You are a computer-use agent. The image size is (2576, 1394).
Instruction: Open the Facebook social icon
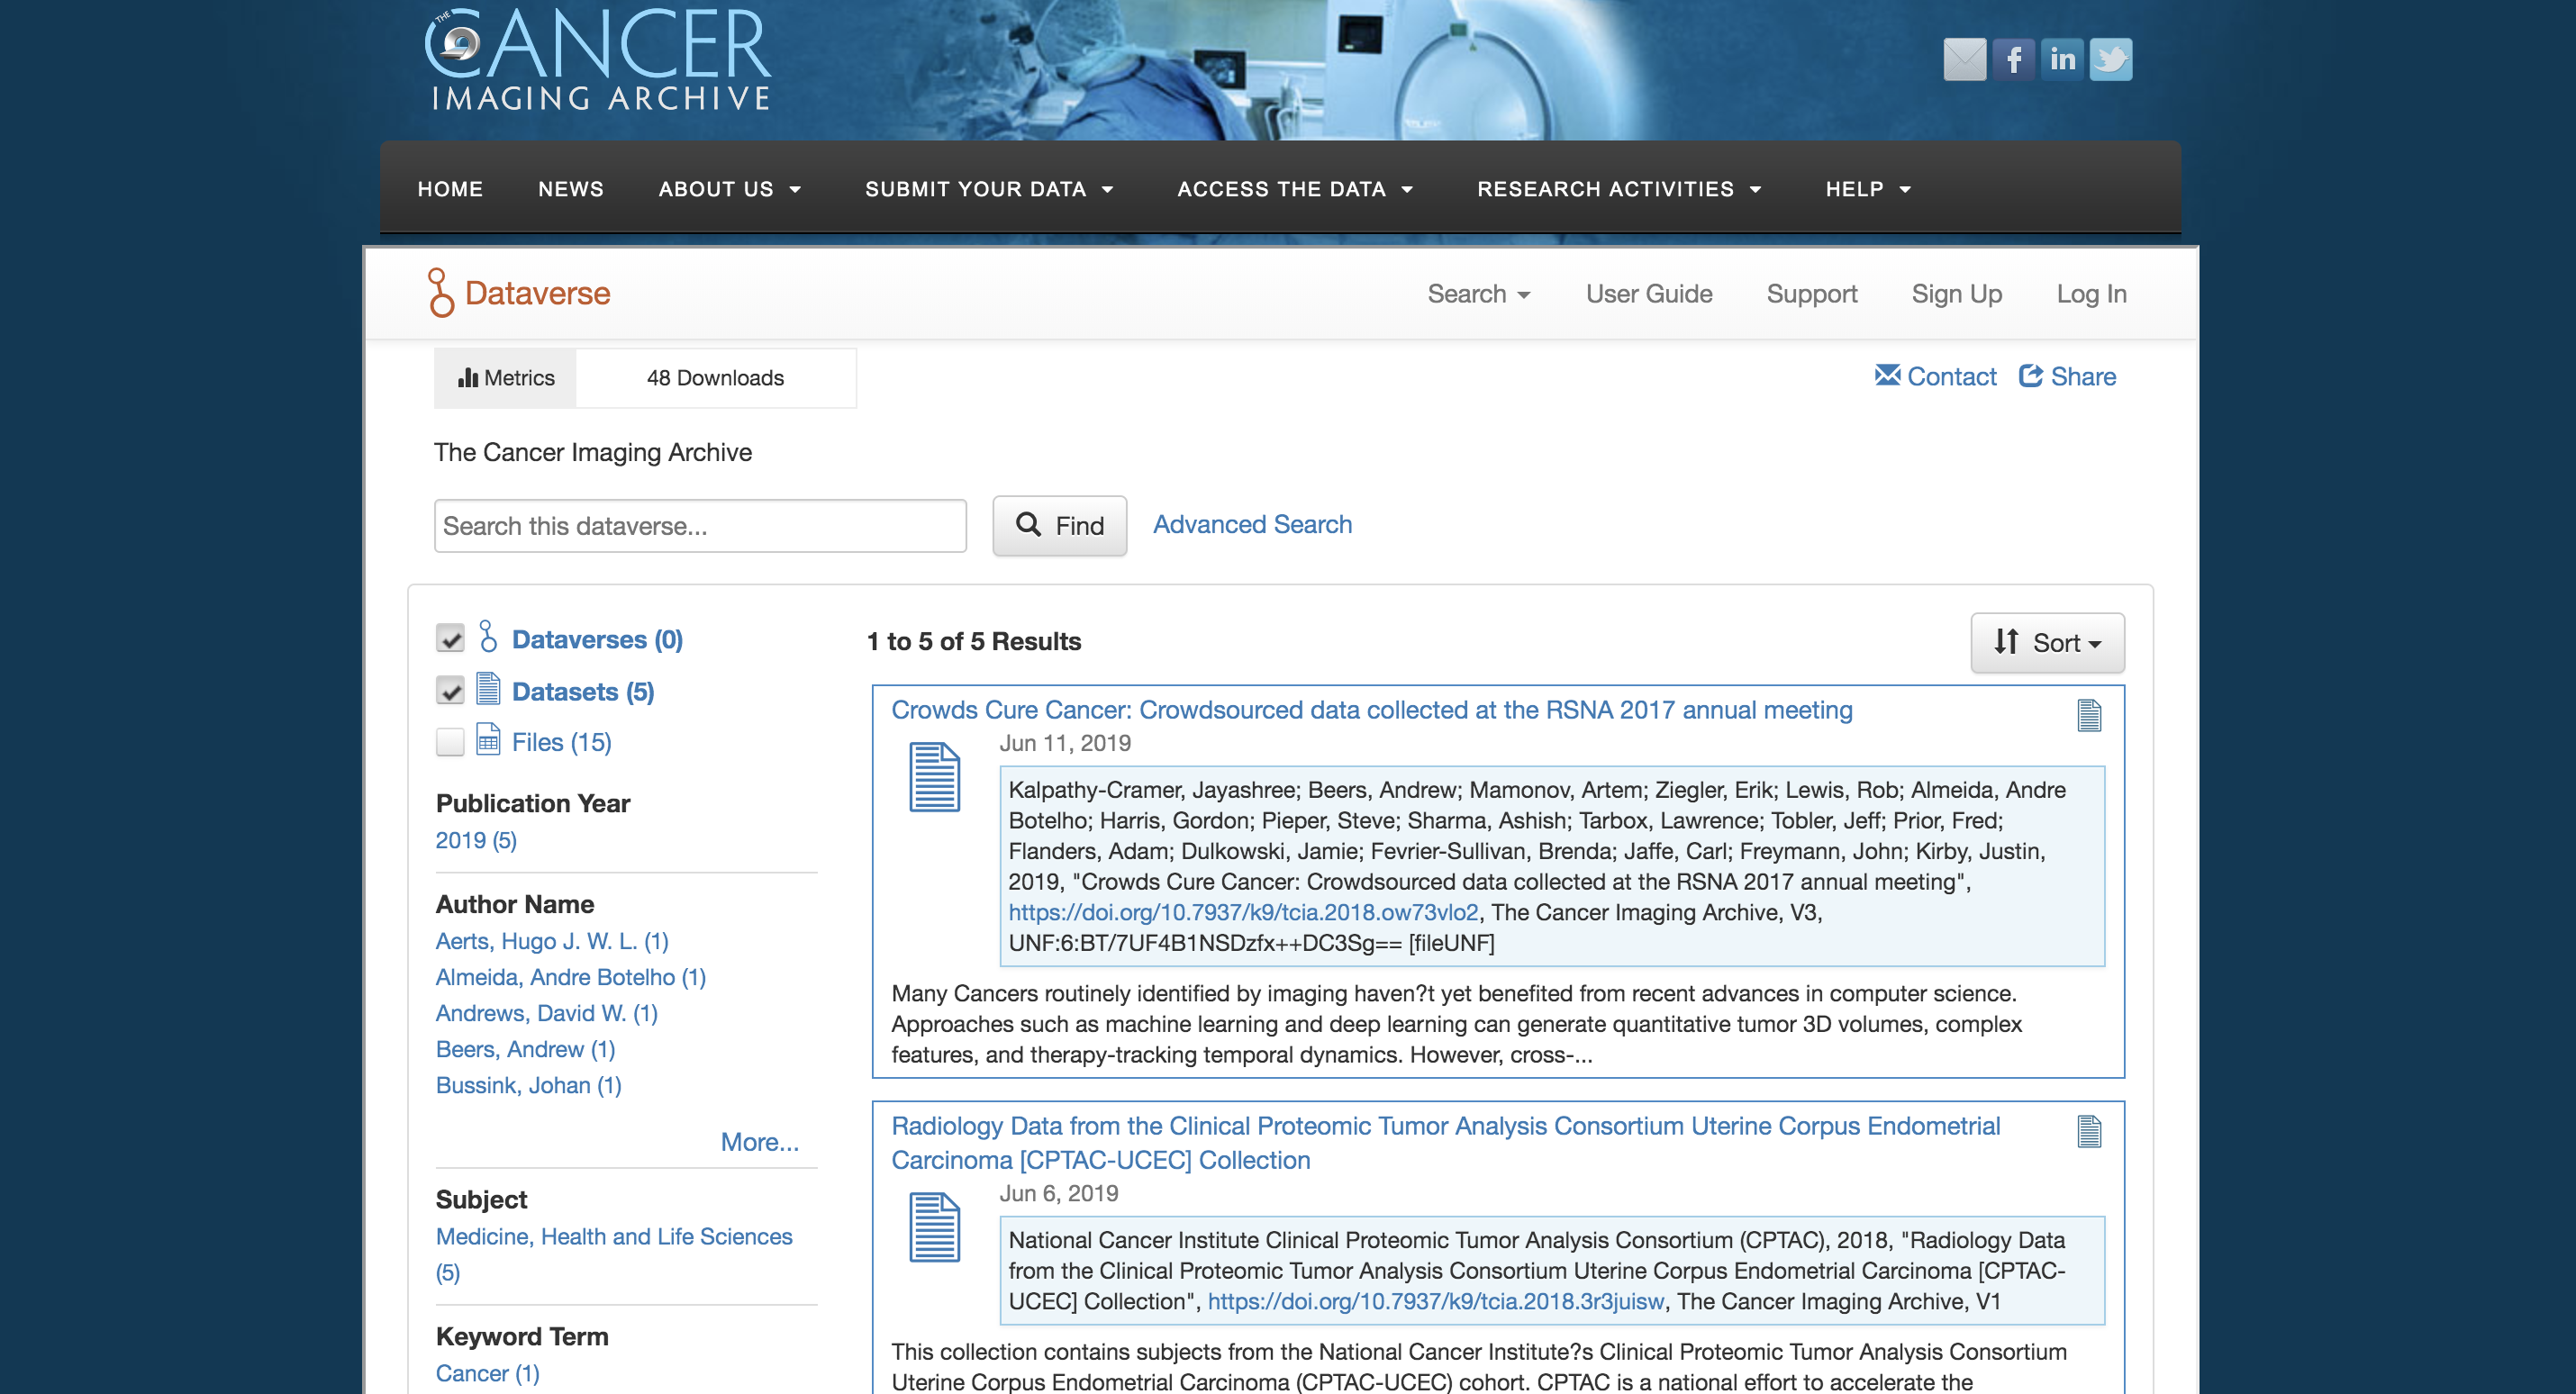pos(2013,60)
